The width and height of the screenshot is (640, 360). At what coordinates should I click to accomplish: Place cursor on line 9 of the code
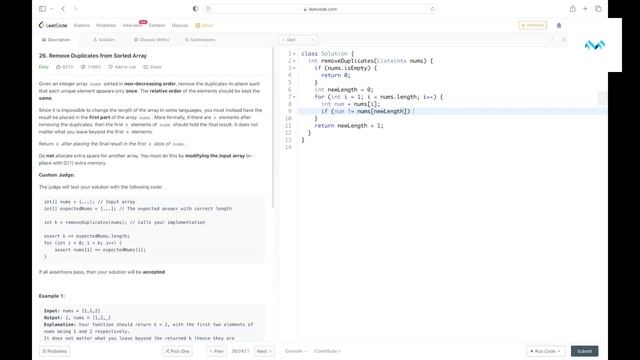pyautogui.click(x=451, y=111)
